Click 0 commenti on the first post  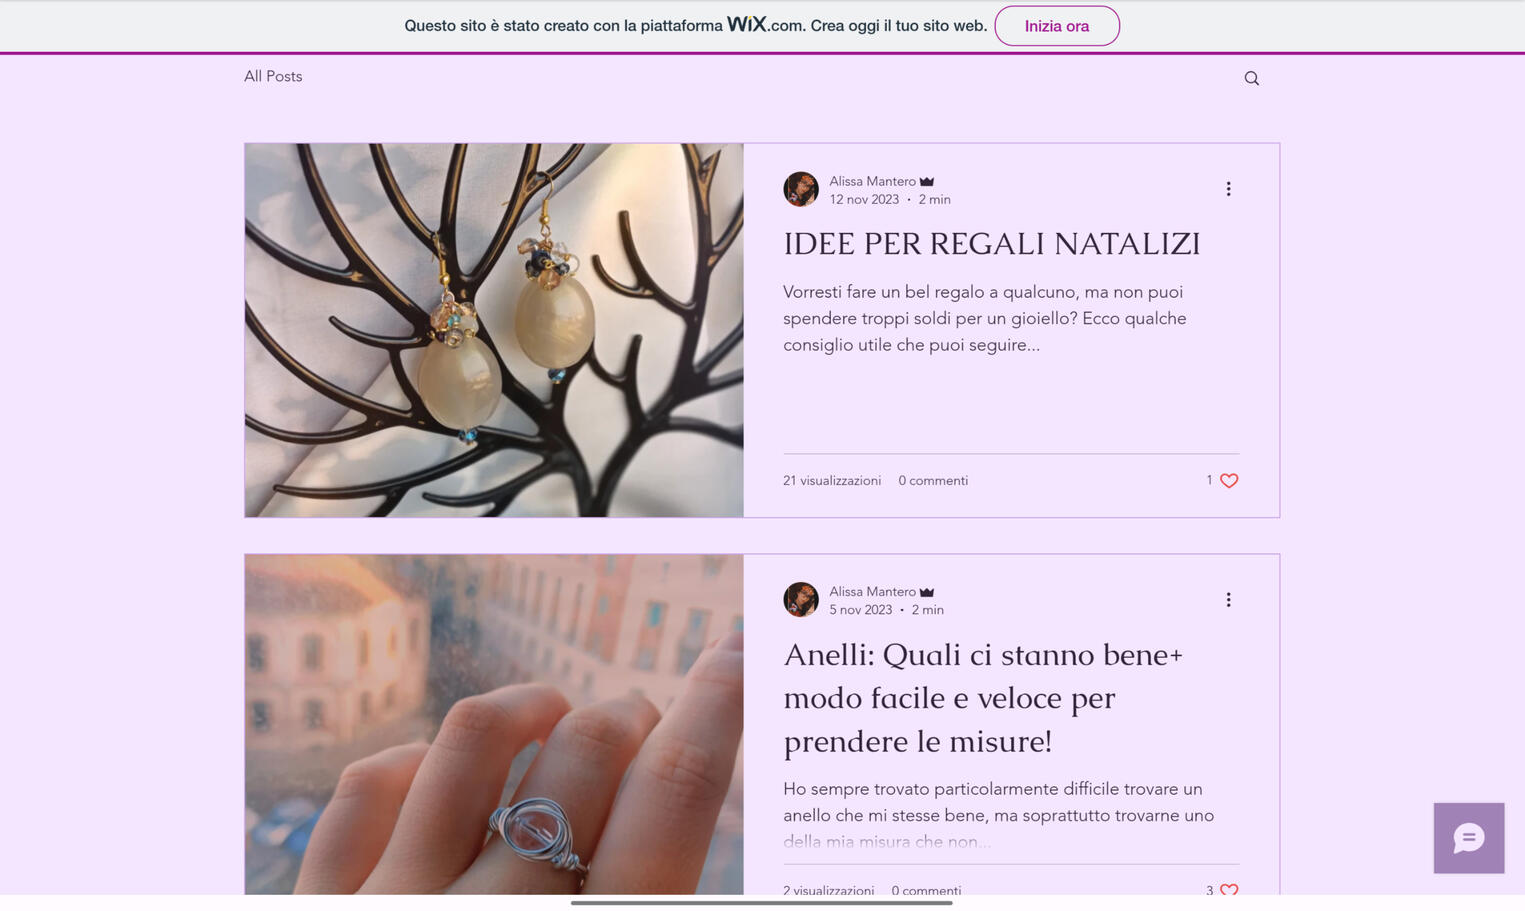click(x=932, y=481)
